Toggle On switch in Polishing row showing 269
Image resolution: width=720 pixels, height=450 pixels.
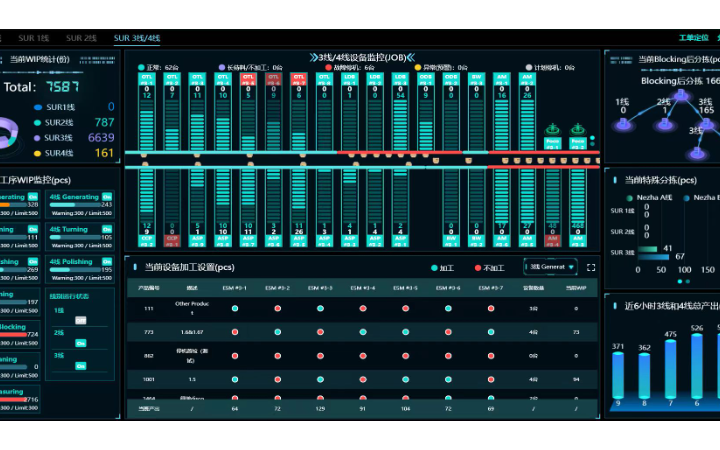tap(33, 261)
